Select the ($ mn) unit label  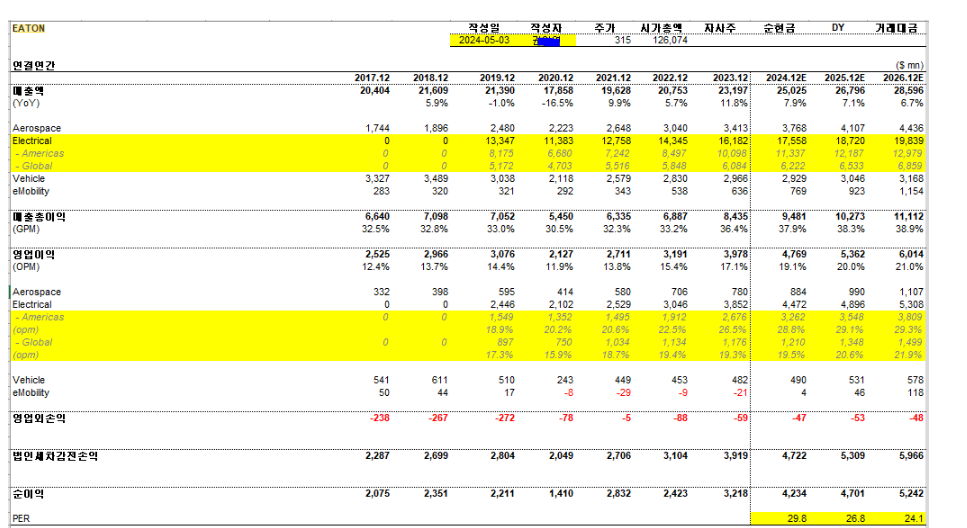(910, 65)
